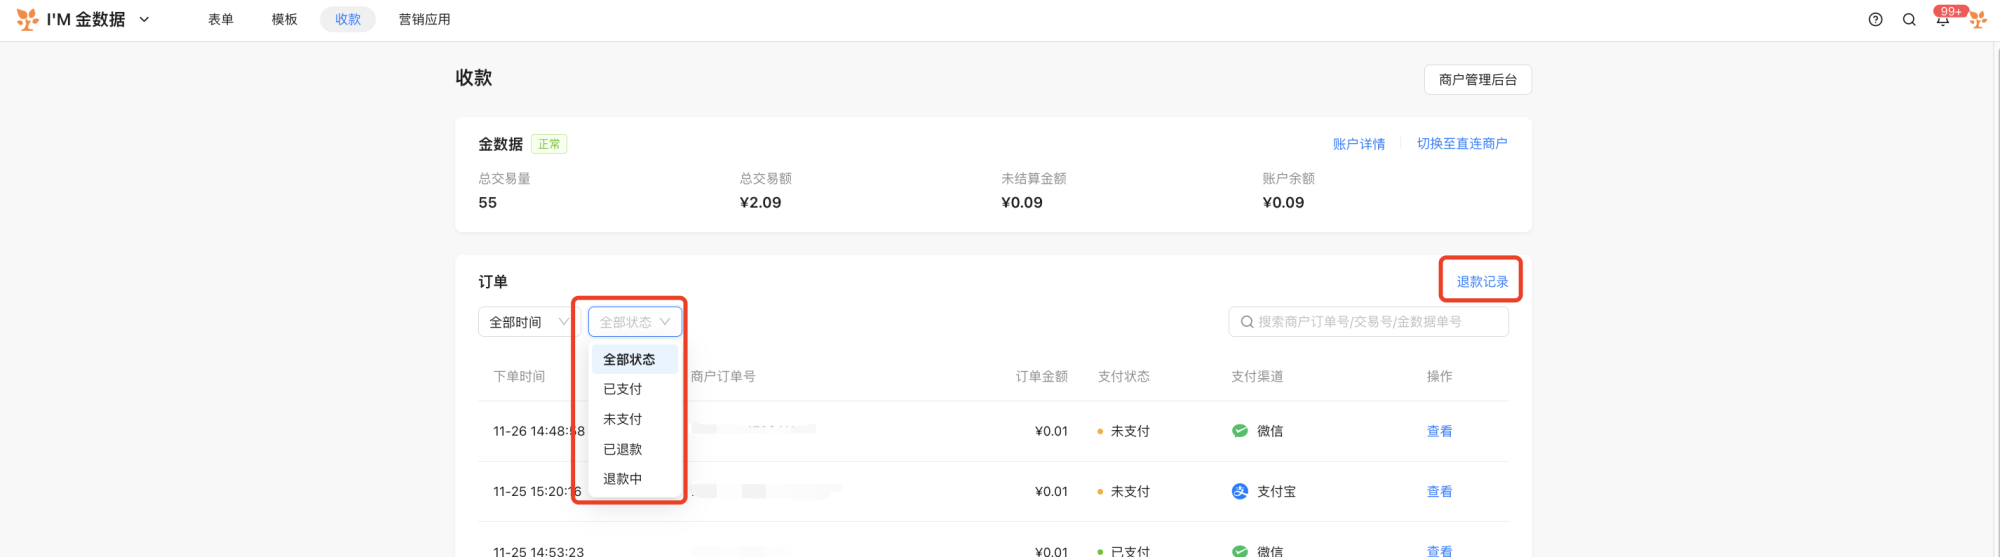The height and width of the screenshot is (557, 2000).
Task: Focus the 搜索商户订单号 search field
Action: pos(1368,322)
